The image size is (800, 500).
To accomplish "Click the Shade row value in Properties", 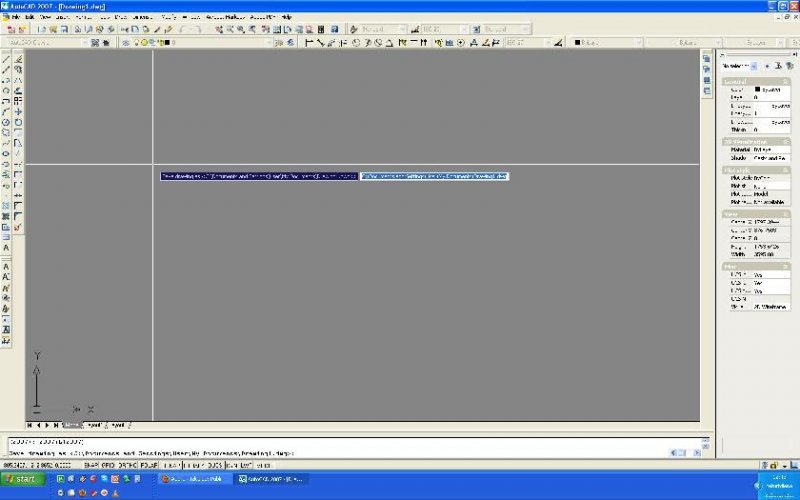I will (x=771, y=158).
